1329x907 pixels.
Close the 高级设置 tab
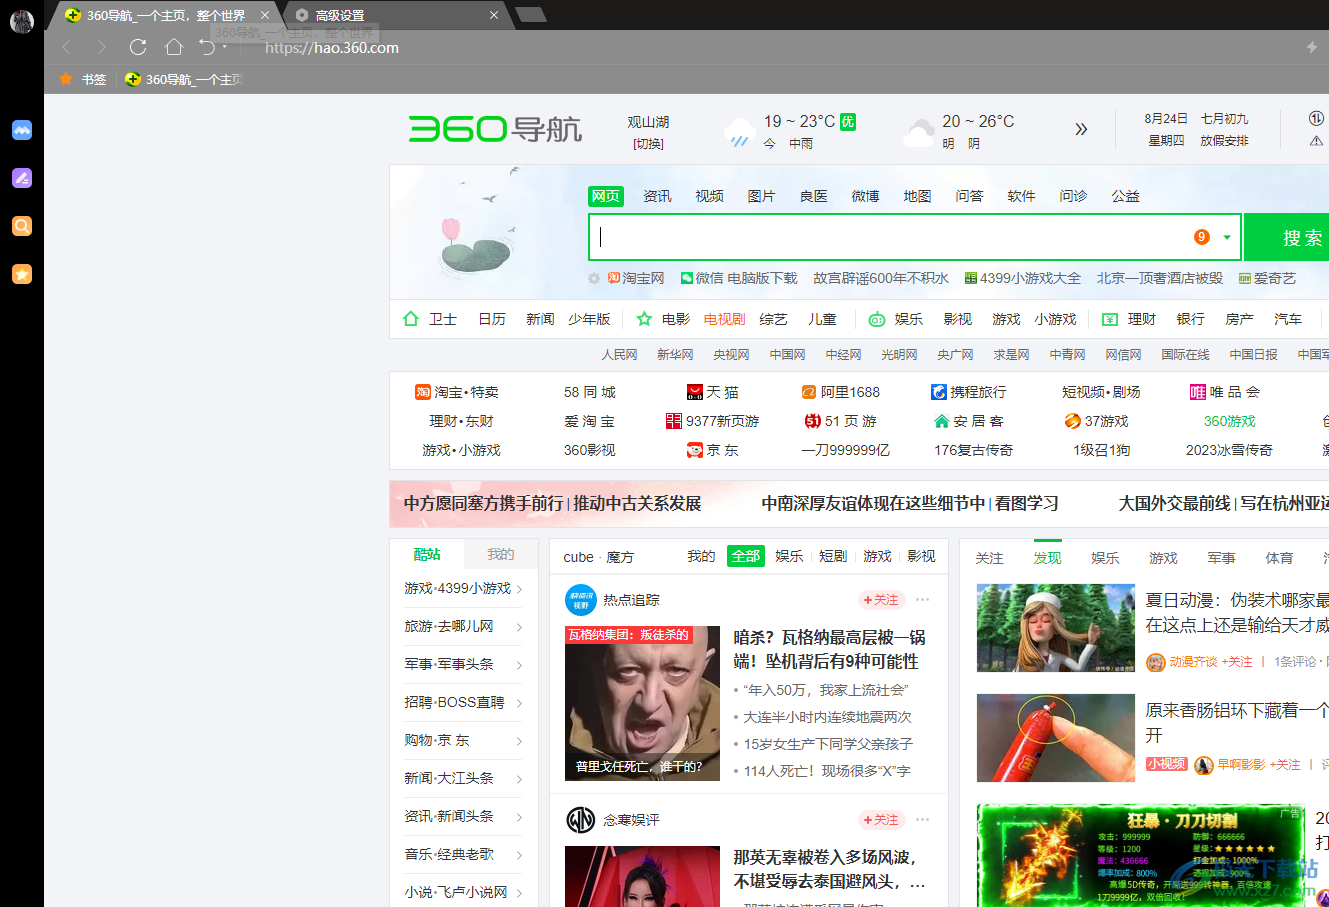point(494,15)
